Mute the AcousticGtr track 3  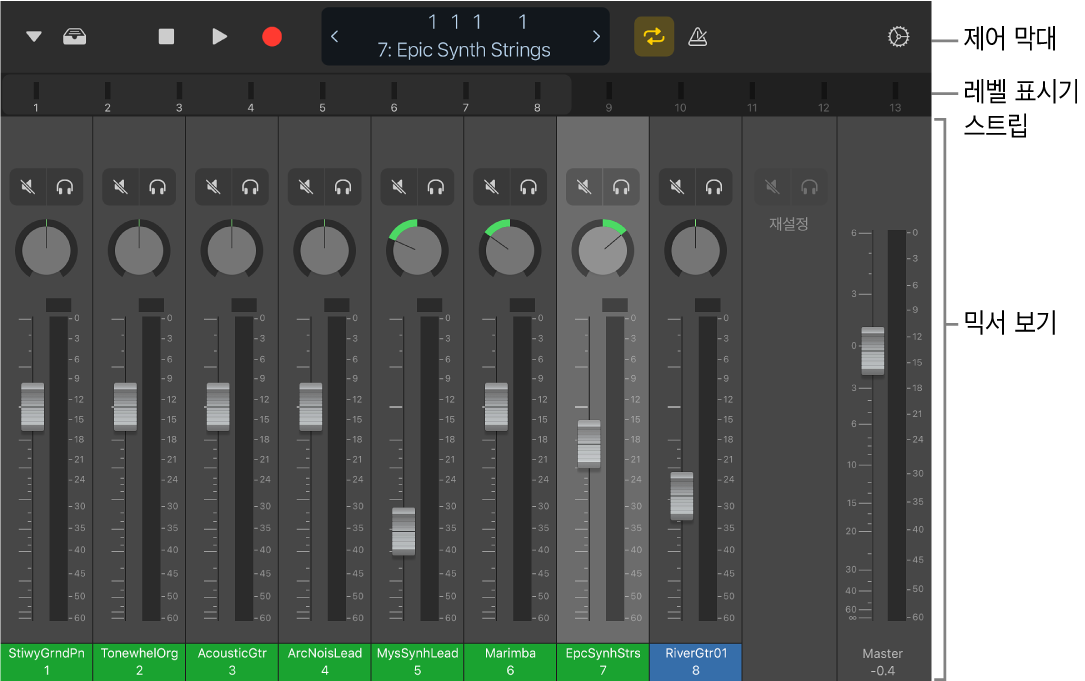(x=213, y=187)
